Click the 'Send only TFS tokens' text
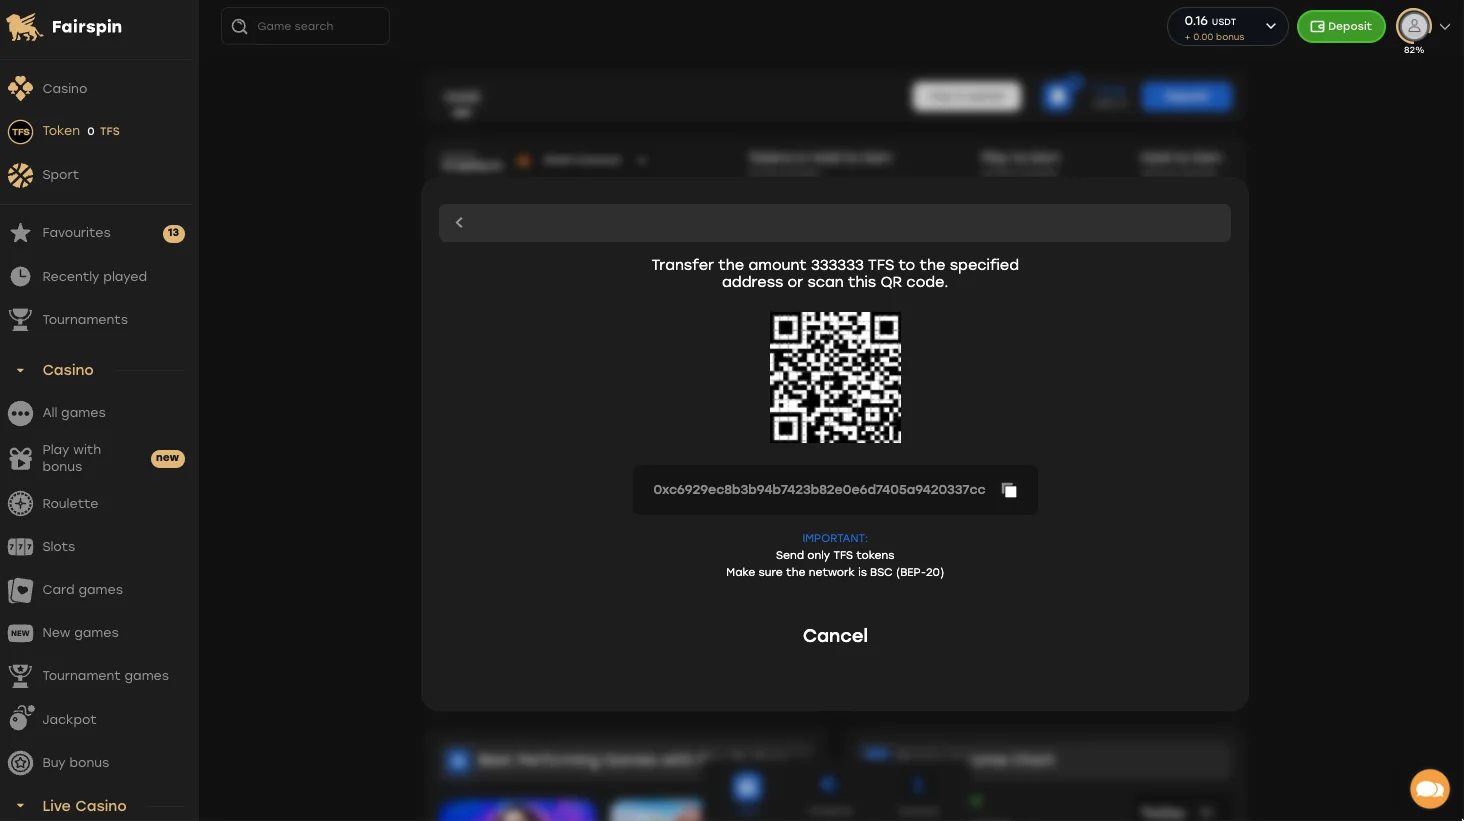Screen dimensions: 1464x821 click(835, 555)
